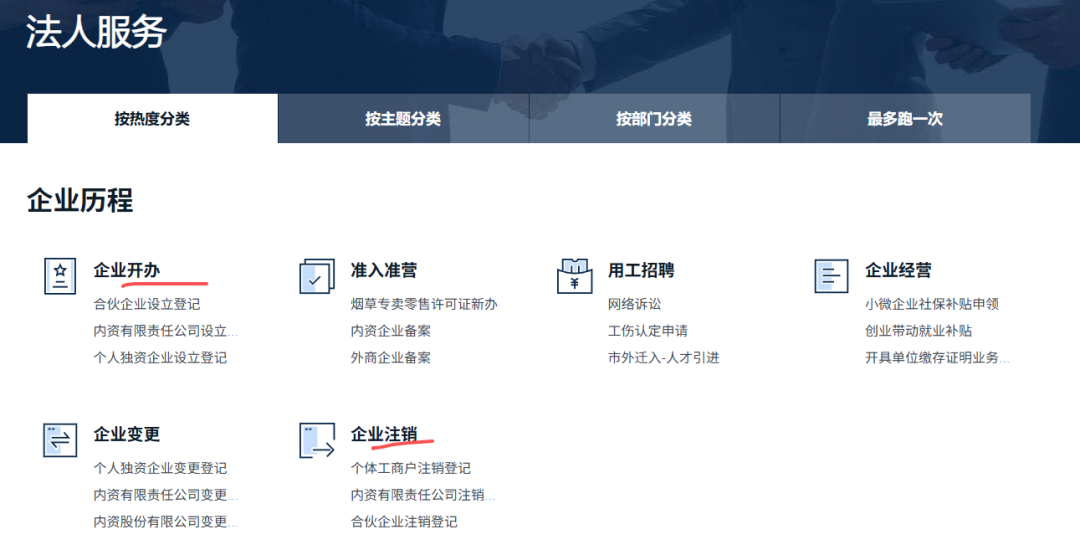The width and height of the screenshot is (1080, 555).
Task: Open 创业带动就业补贴 link
Action: tap(918, 331)
